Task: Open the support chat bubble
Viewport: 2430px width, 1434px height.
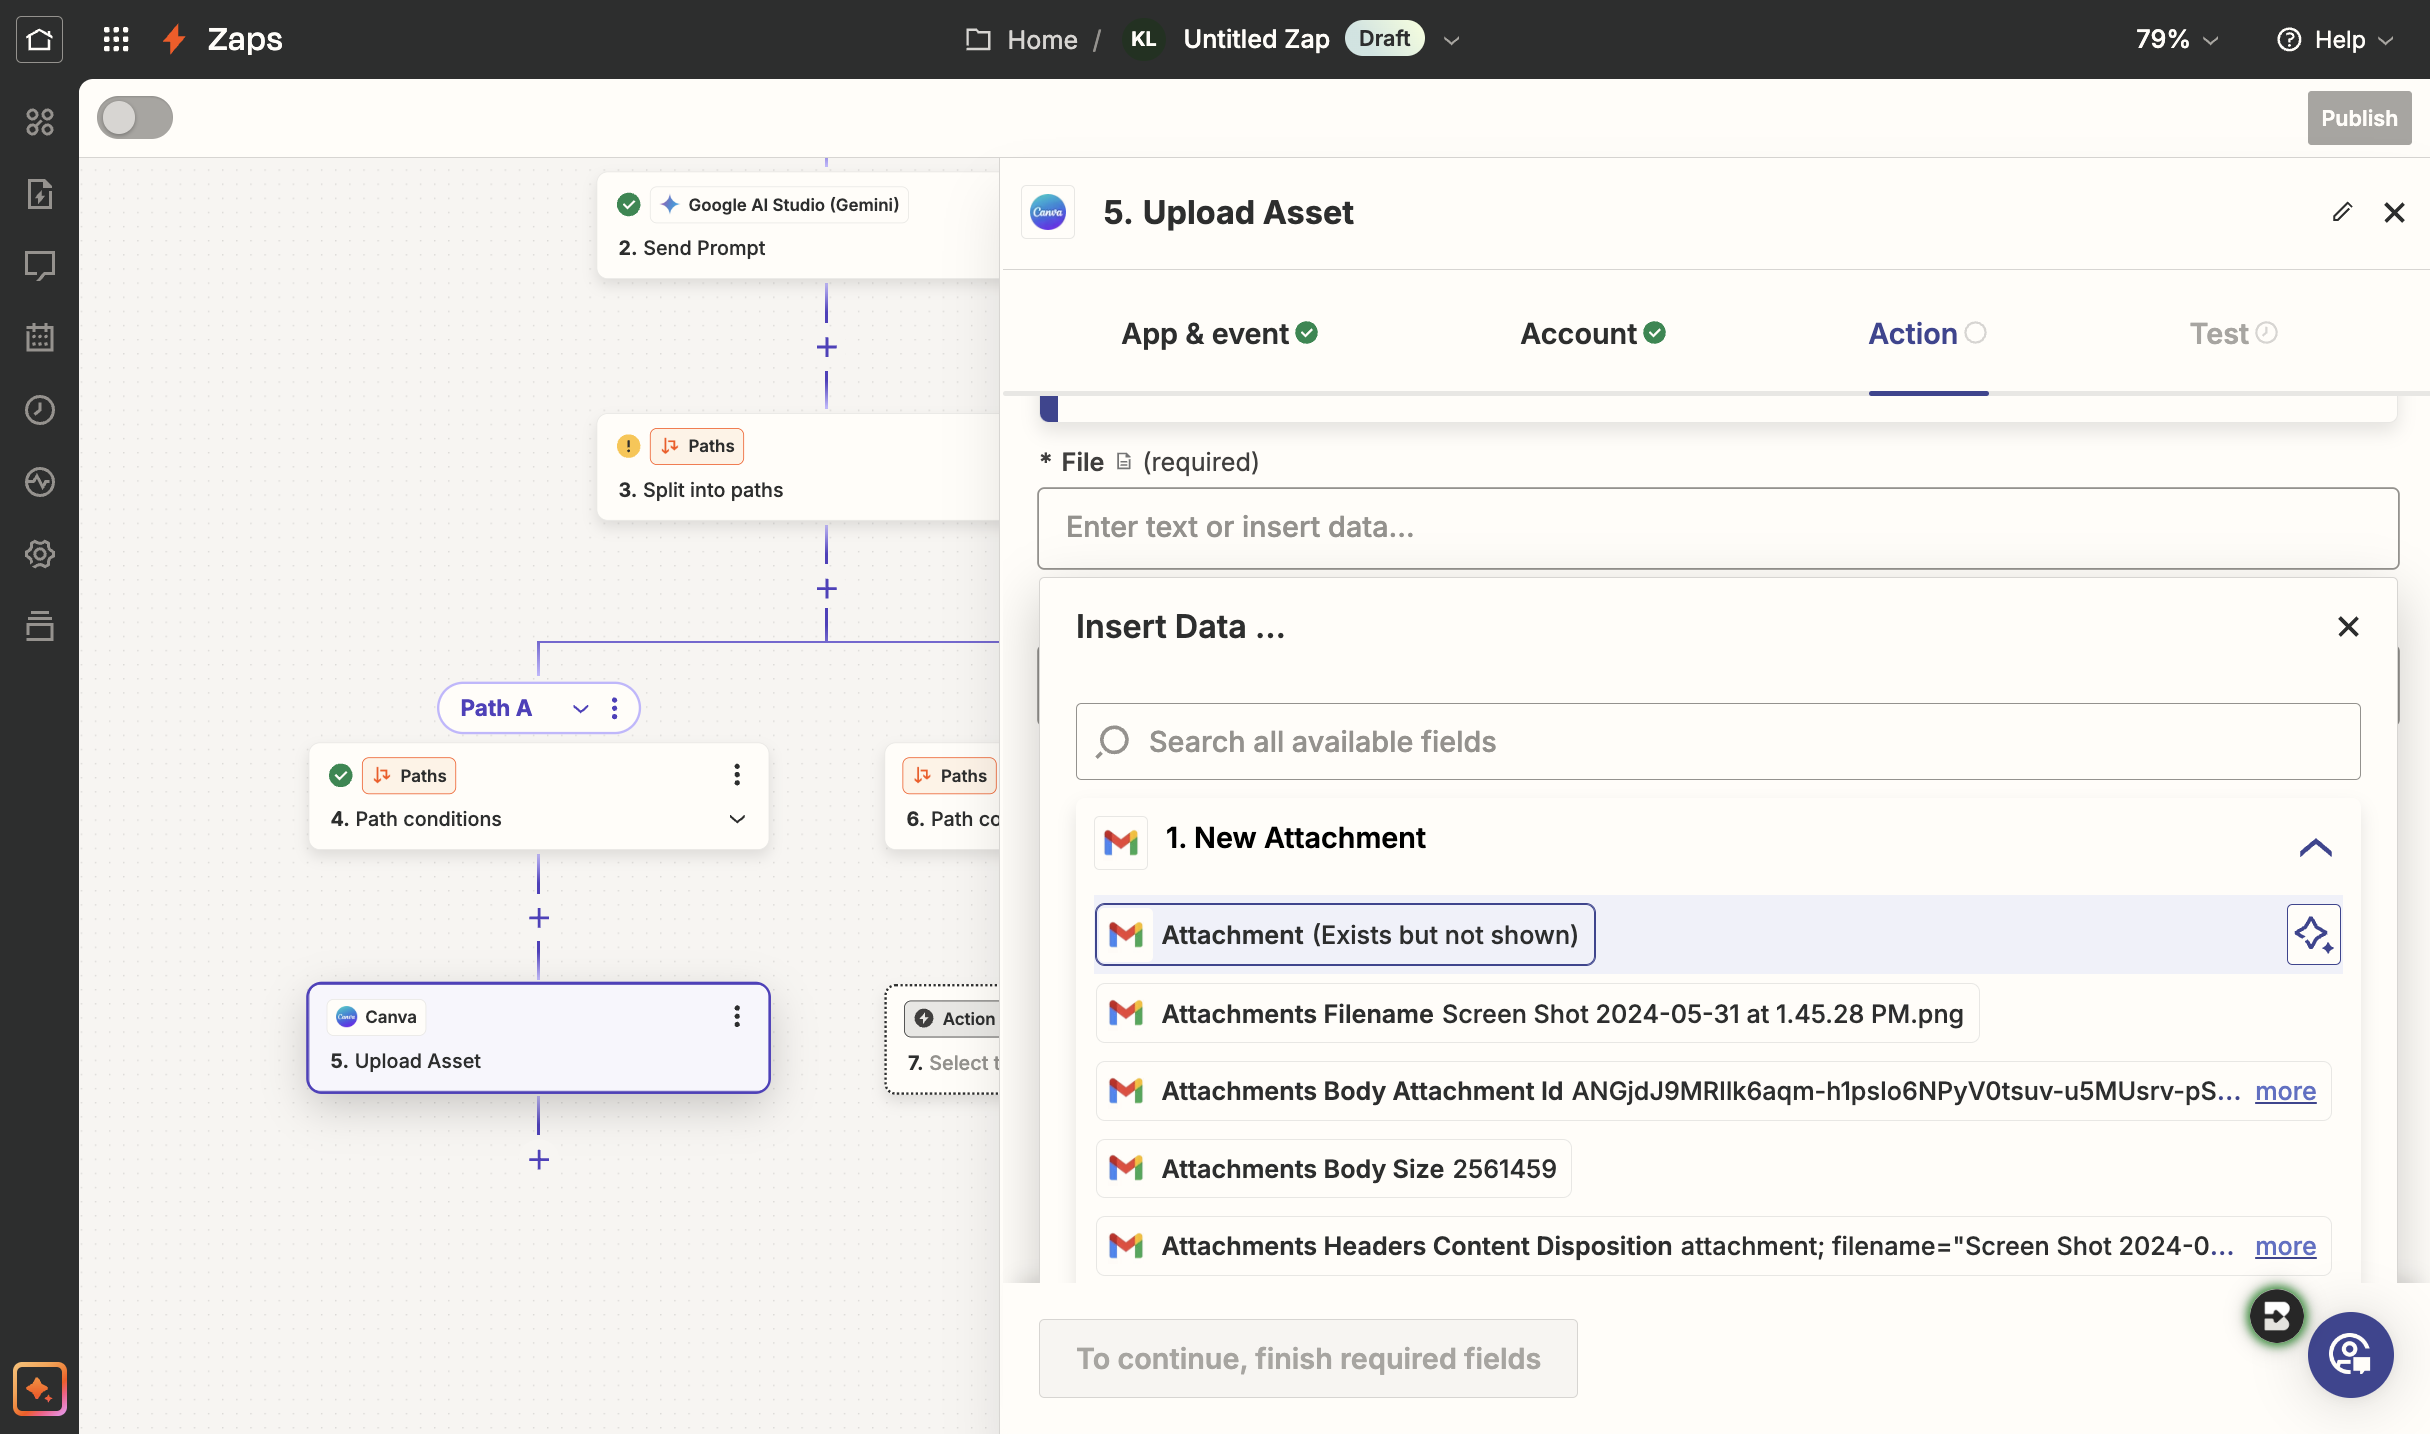Action: pyautogui.click(x=2350, y=1355)
